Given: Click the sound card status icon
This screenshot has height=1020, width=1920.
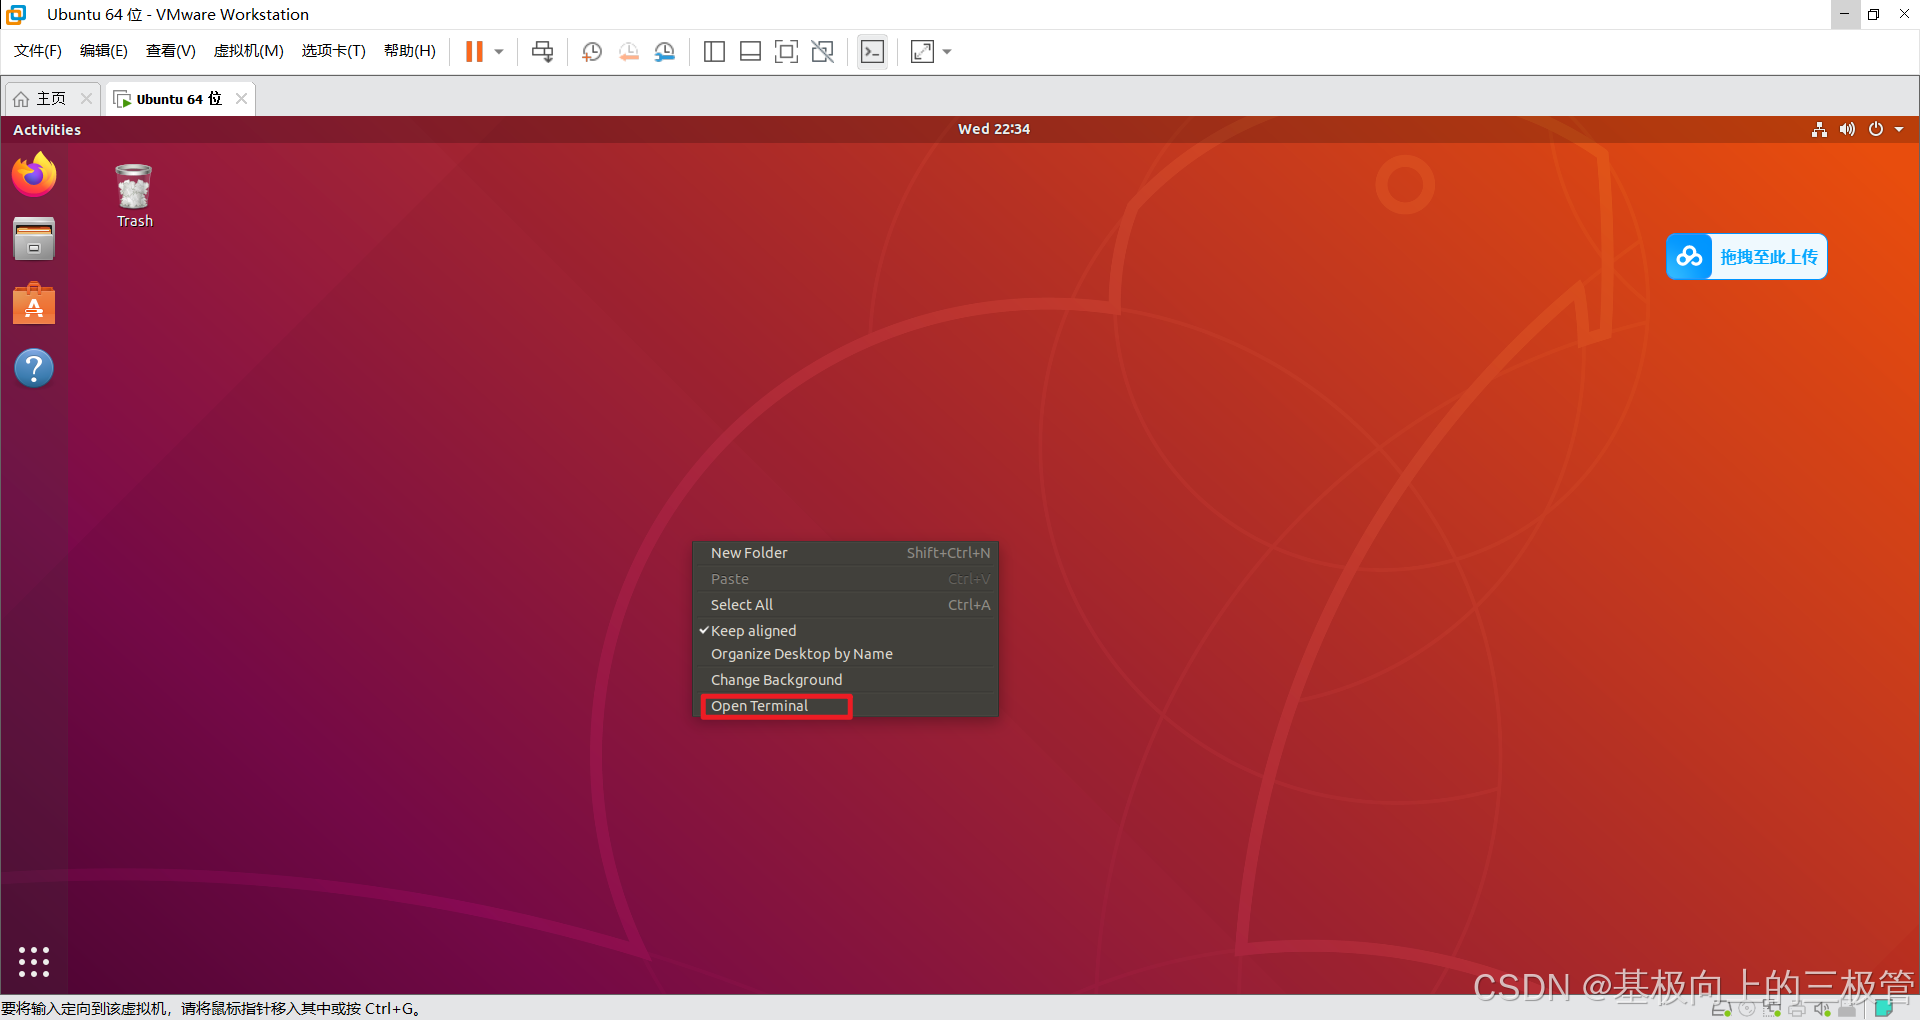Looking at the screenshot, I should pyautogui.click(x=1822, y=1009).
